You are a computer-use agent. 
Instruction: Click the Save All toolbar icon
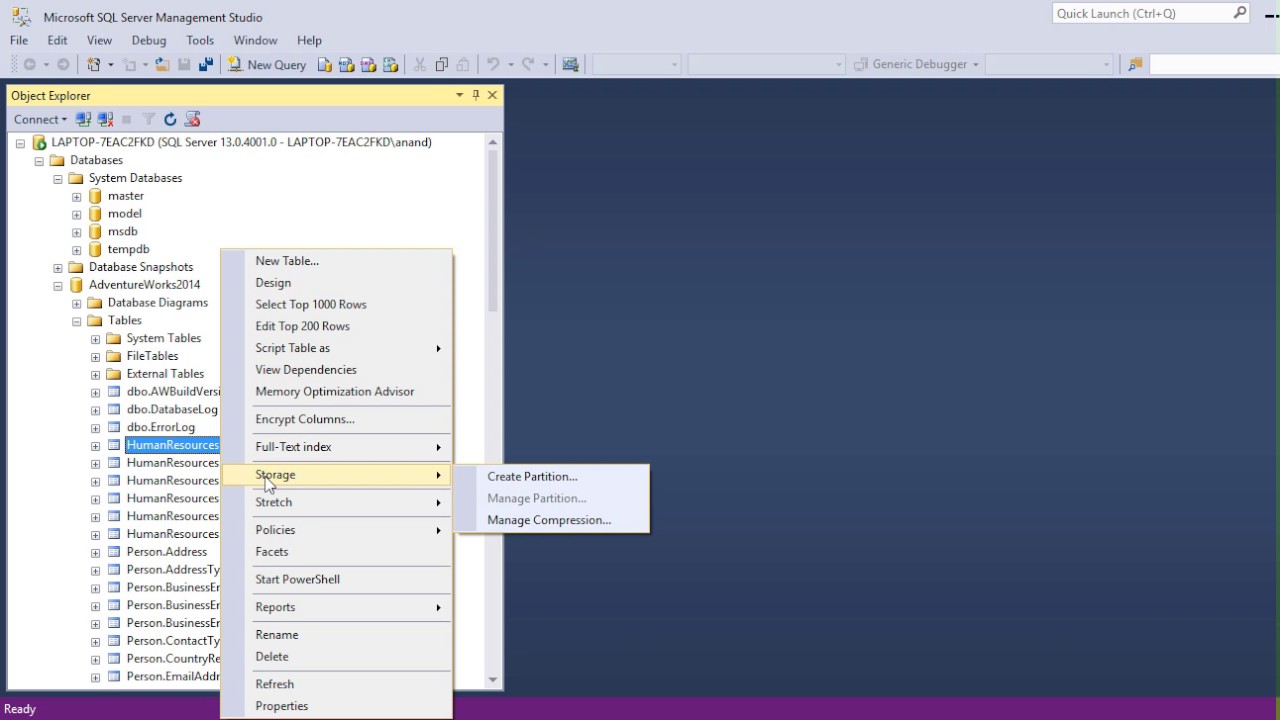(206, 64)
